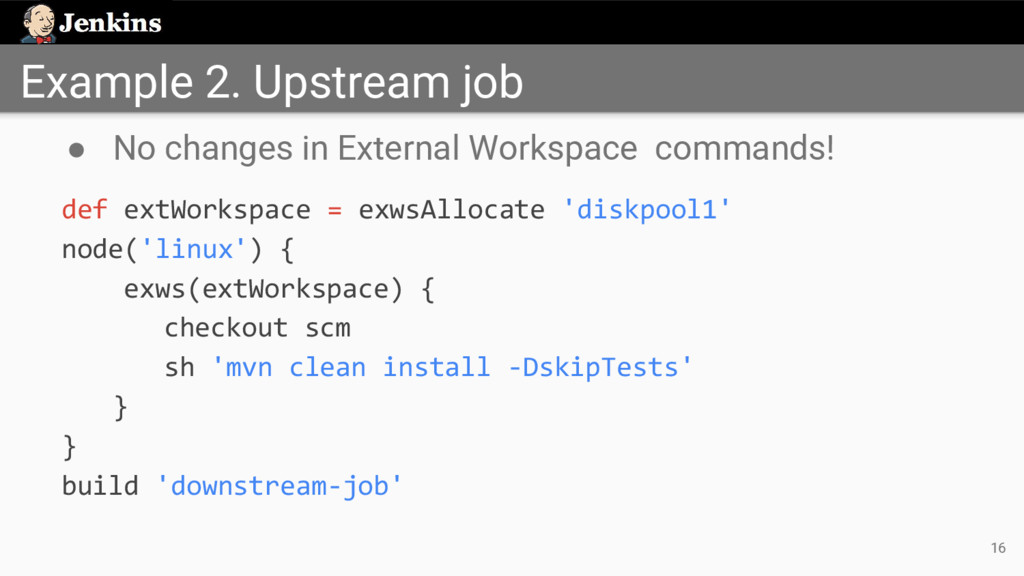Select the 'exwsAllocate' function name
This screenshot has width=1024, height=576.
(451, 210)
